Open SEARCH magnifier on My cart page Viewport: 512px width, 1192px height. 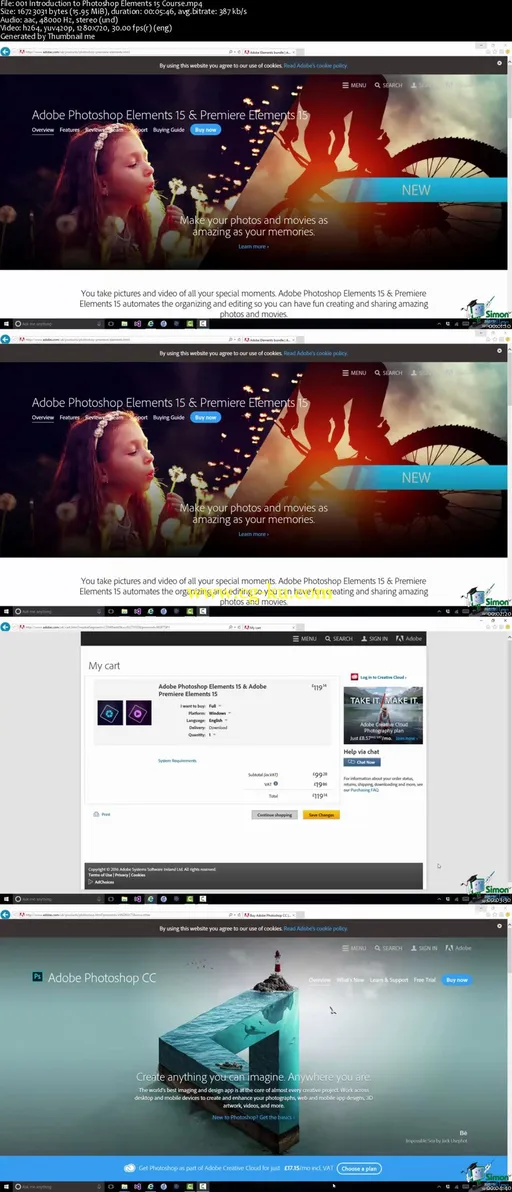click(x=328, y=639)
